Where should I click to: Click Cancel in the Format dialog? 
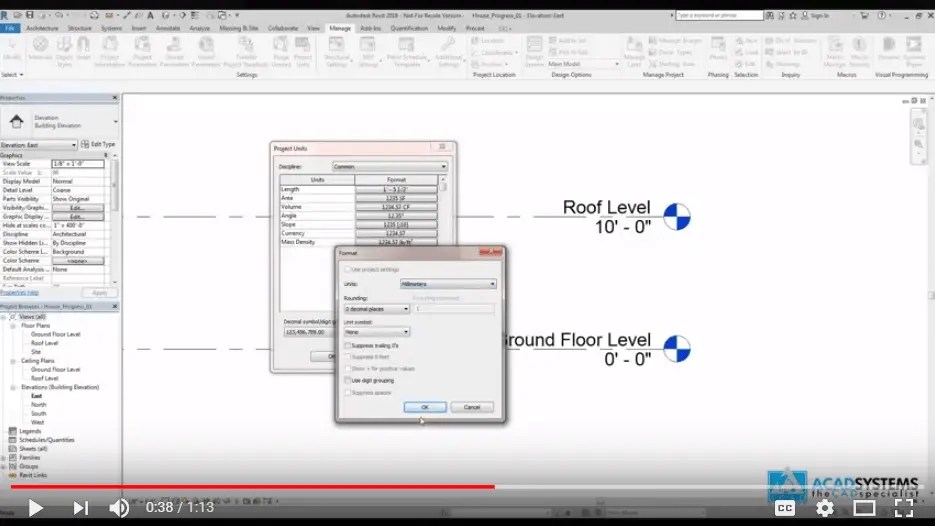[472, 407]
